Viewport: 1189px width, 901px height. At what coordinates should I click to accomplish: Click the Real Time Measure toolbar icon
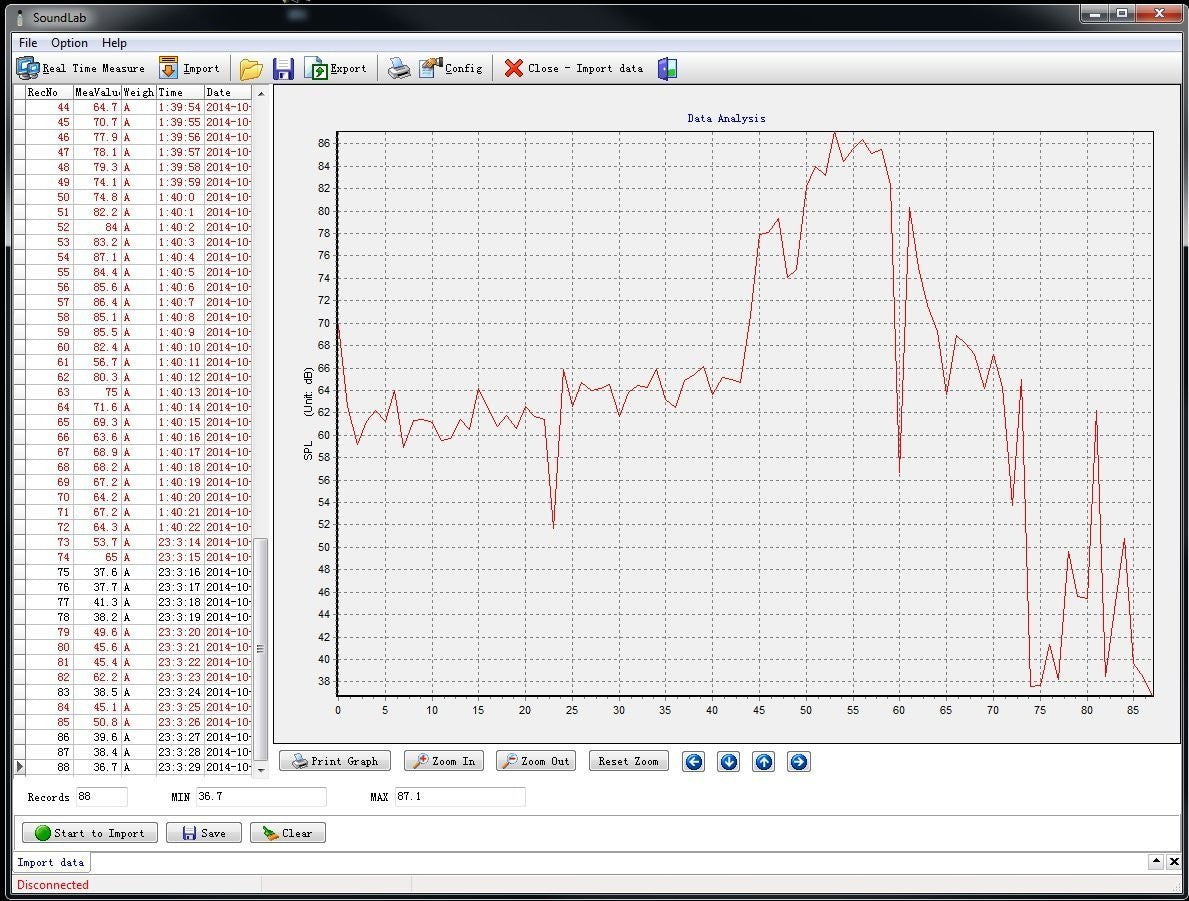[x=28, y=68]
